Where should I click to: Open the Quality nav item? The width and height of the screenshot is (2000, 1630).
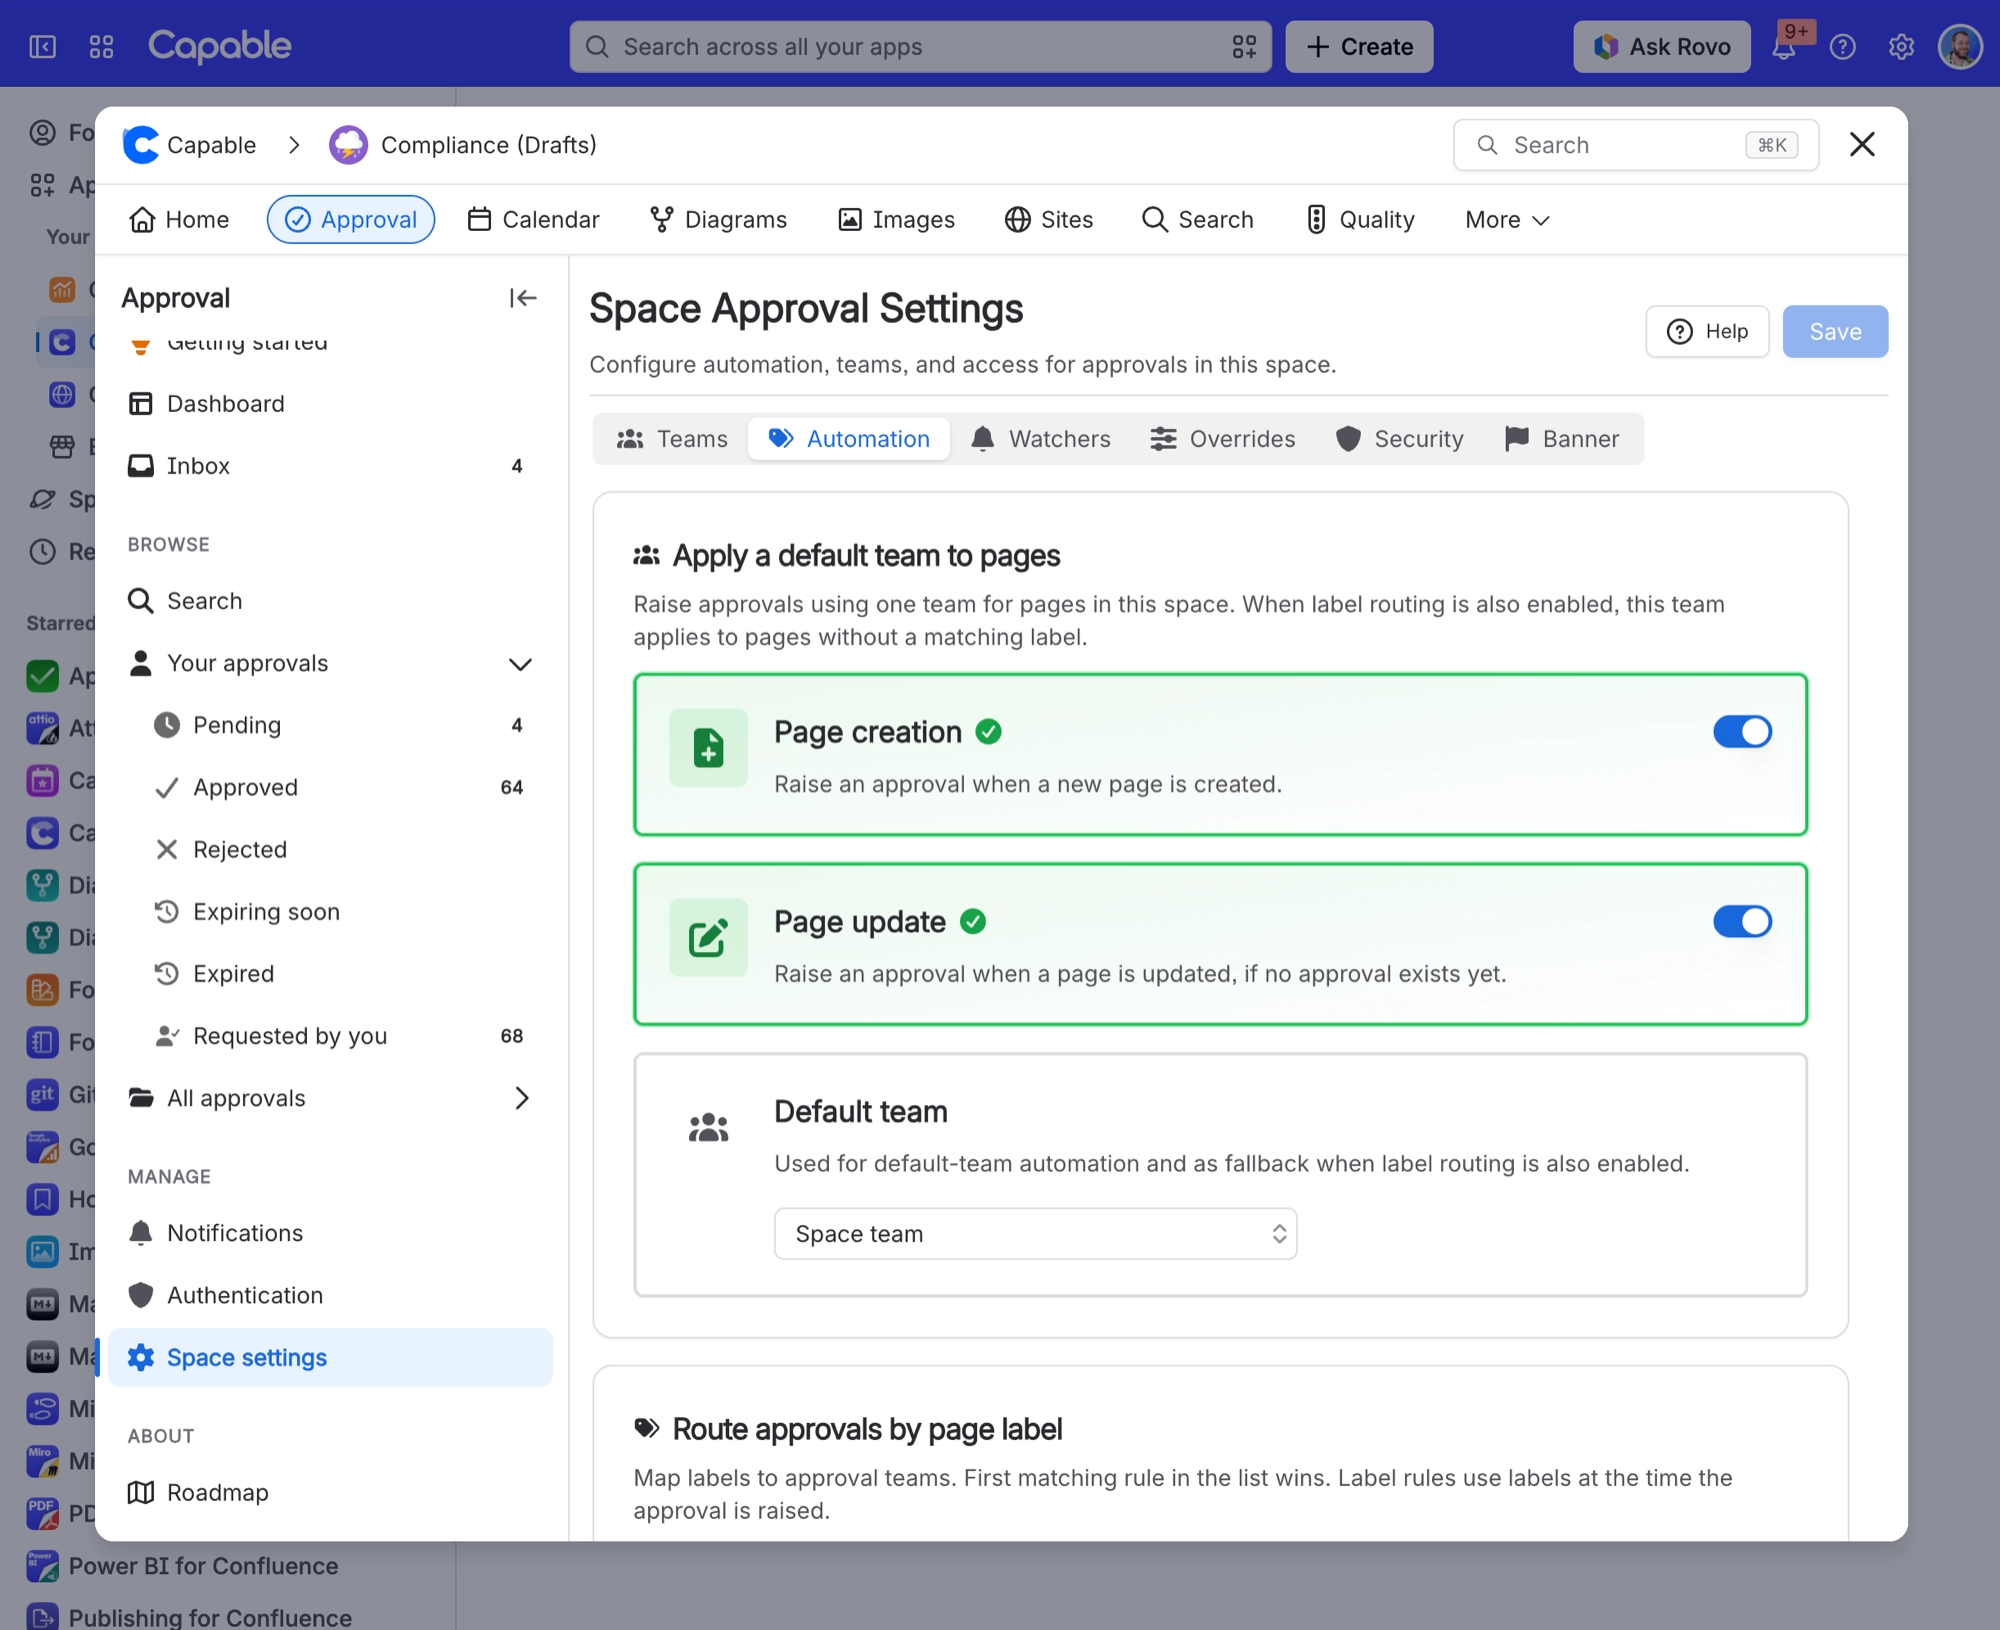click(x=1361, y=220)
